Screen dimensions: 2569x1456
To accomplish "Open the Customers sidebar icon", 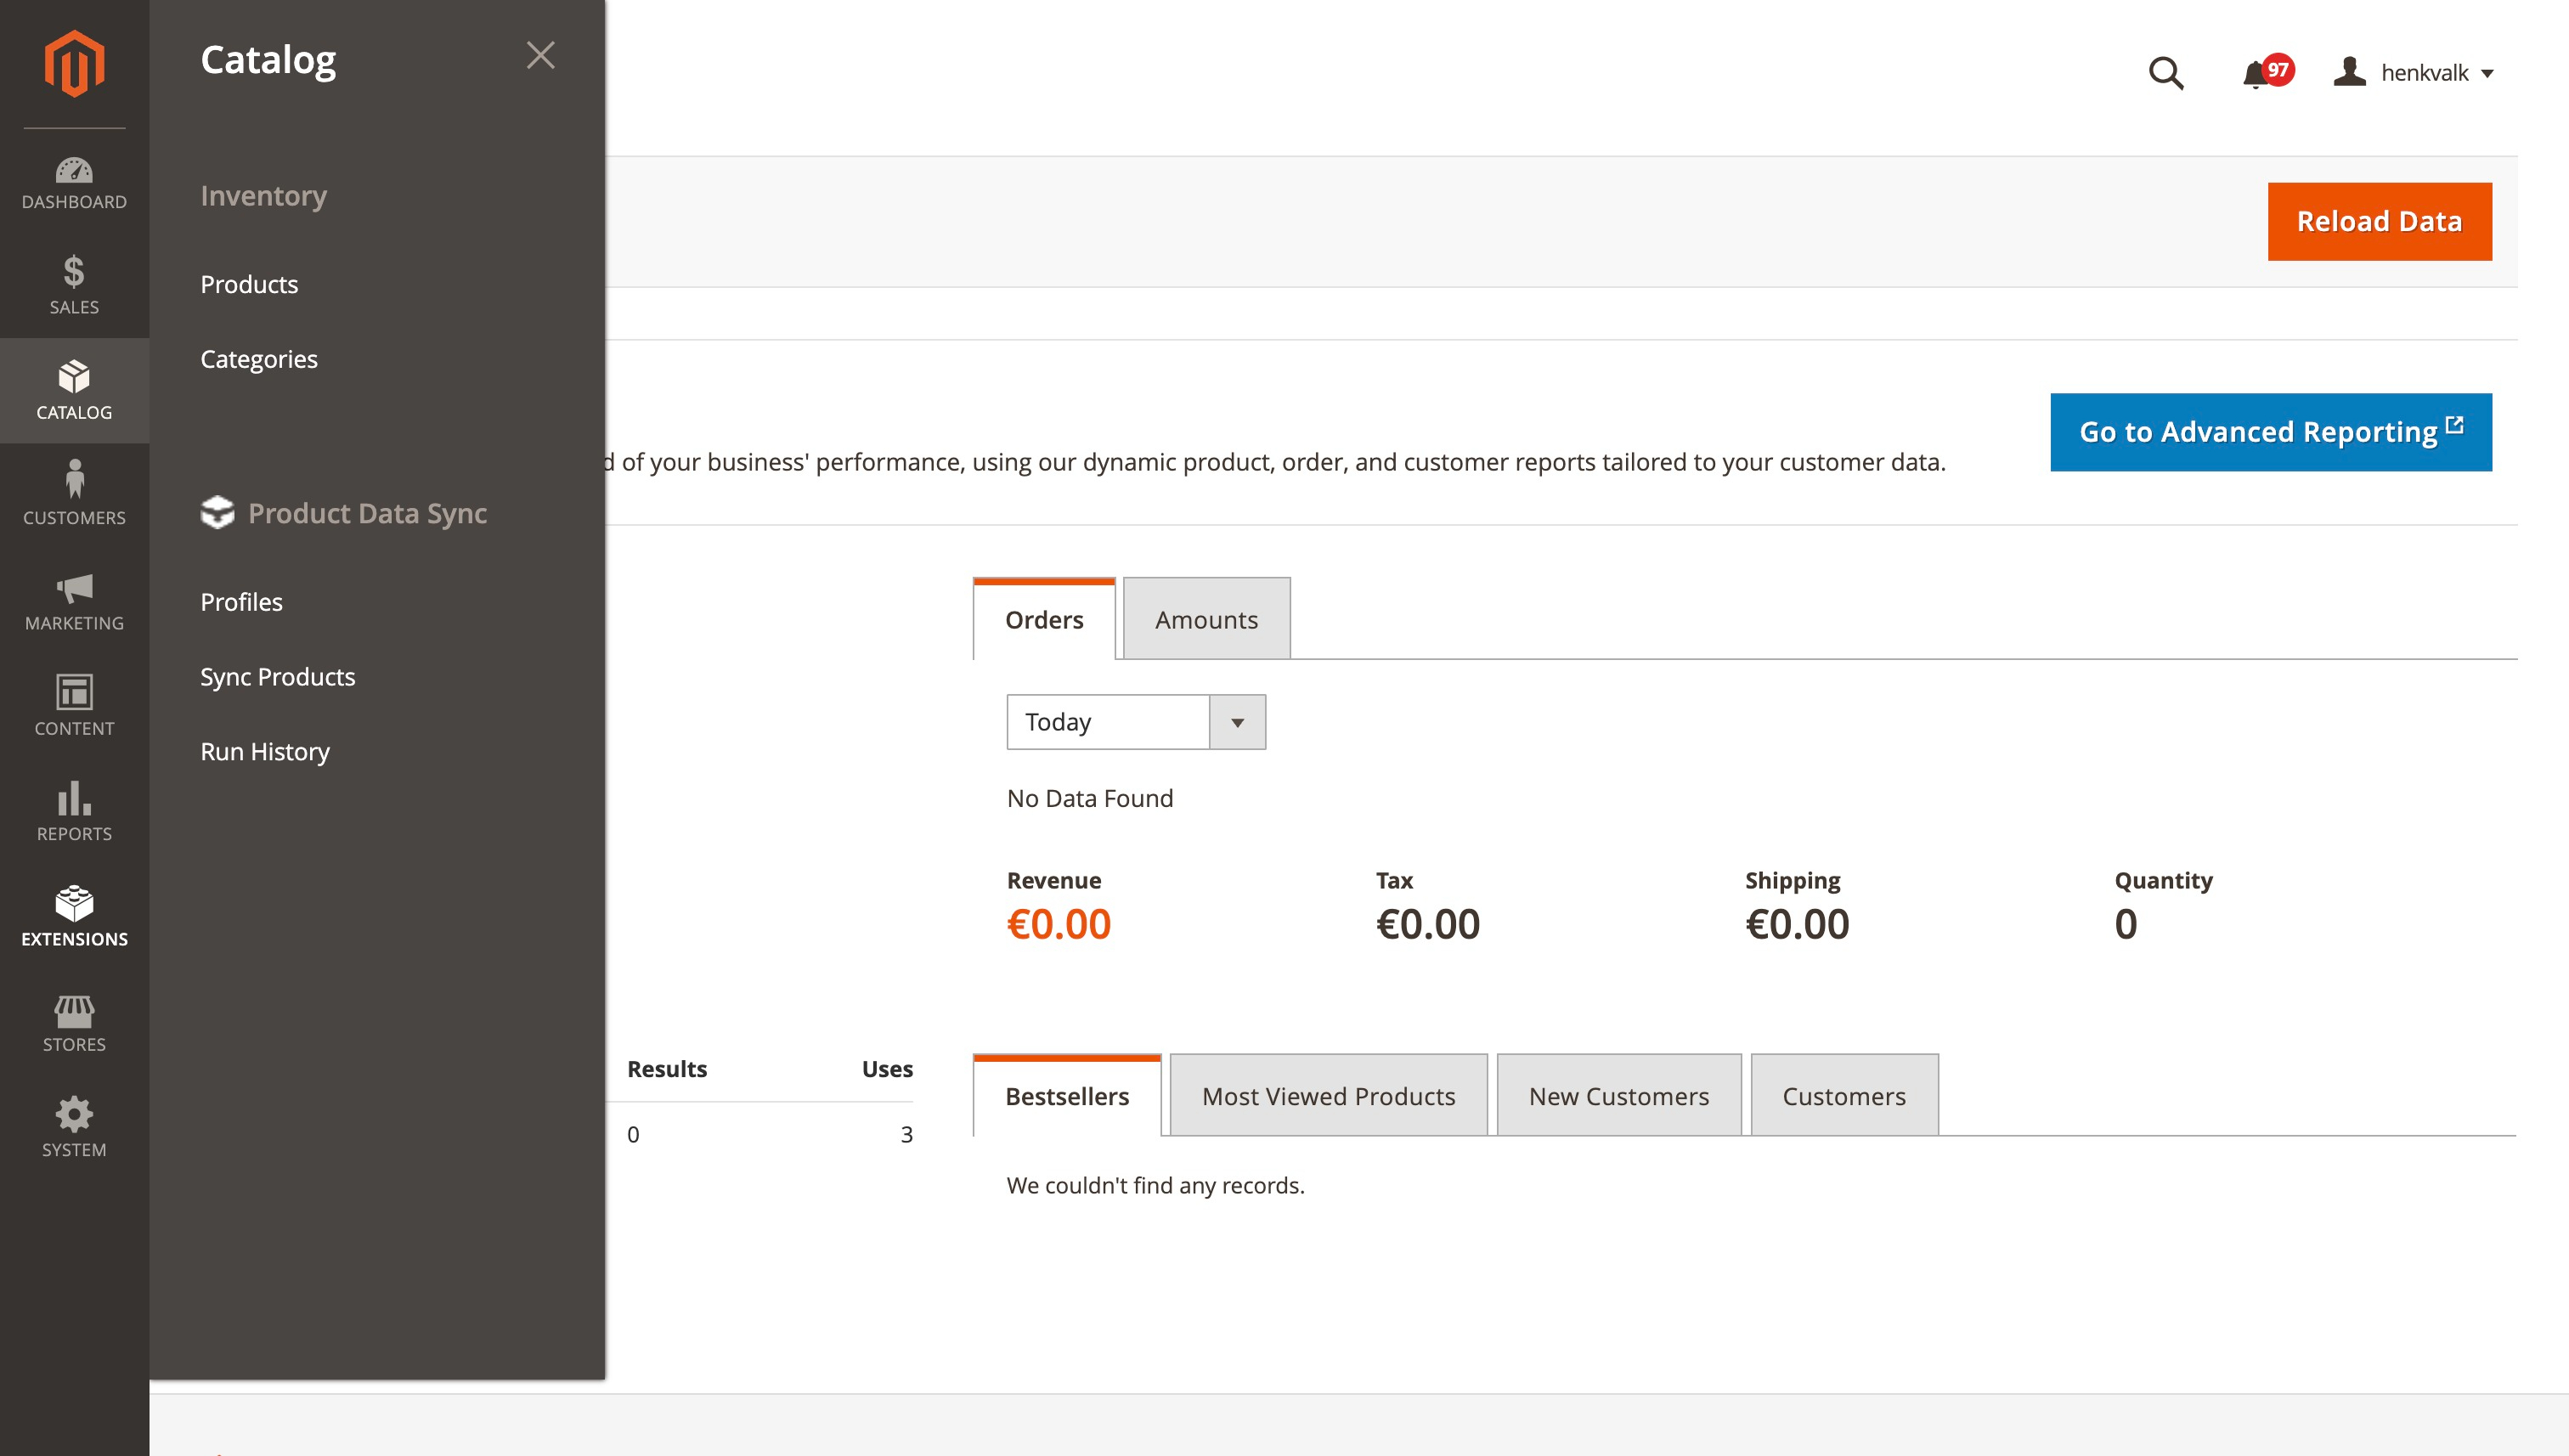I will 74,492.
